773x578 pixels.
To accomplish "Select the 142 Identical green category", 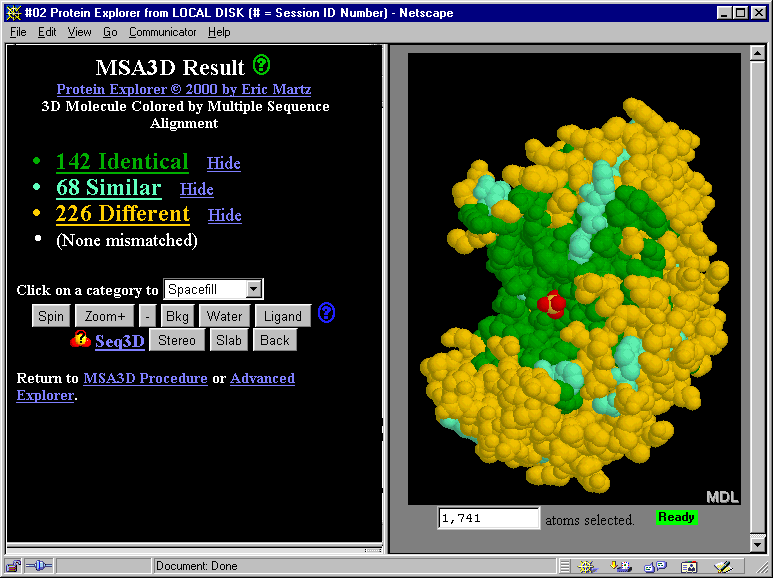I will click(x=122, y=162).
